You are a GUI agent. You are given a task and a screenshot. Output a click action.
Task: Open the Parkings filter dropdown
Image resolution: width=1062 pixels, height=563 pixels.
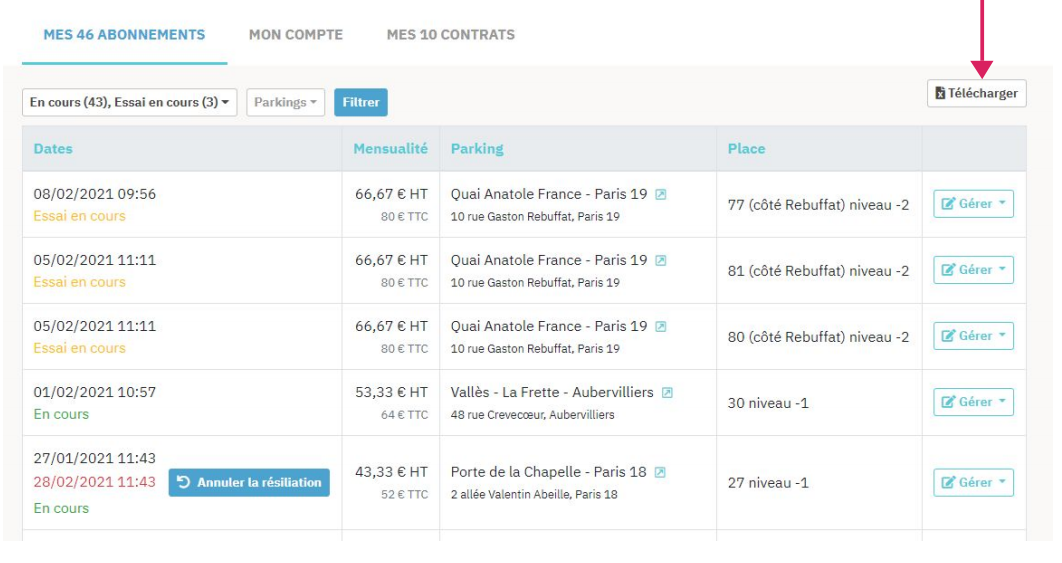[x=285, y=102]
